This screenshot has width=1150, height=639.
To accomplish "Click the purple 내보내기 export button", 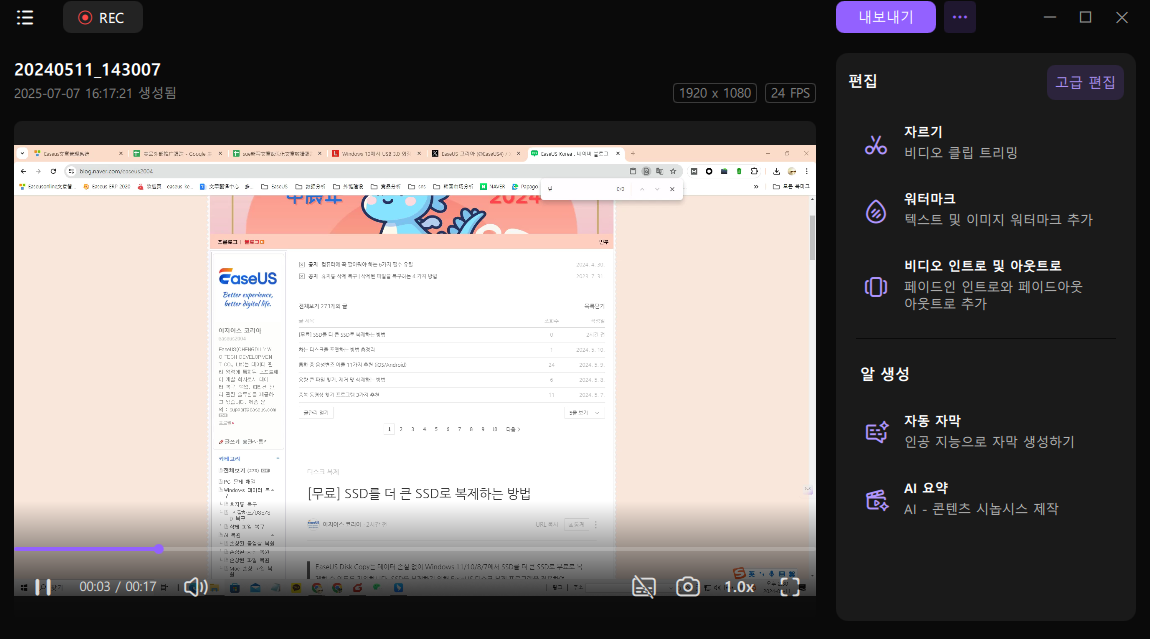I will 885,17.
